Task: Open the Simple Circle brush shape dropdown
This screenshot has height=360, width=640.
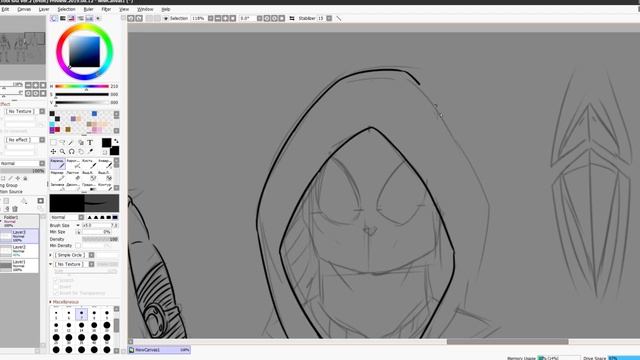Action: tap(91, 255)
